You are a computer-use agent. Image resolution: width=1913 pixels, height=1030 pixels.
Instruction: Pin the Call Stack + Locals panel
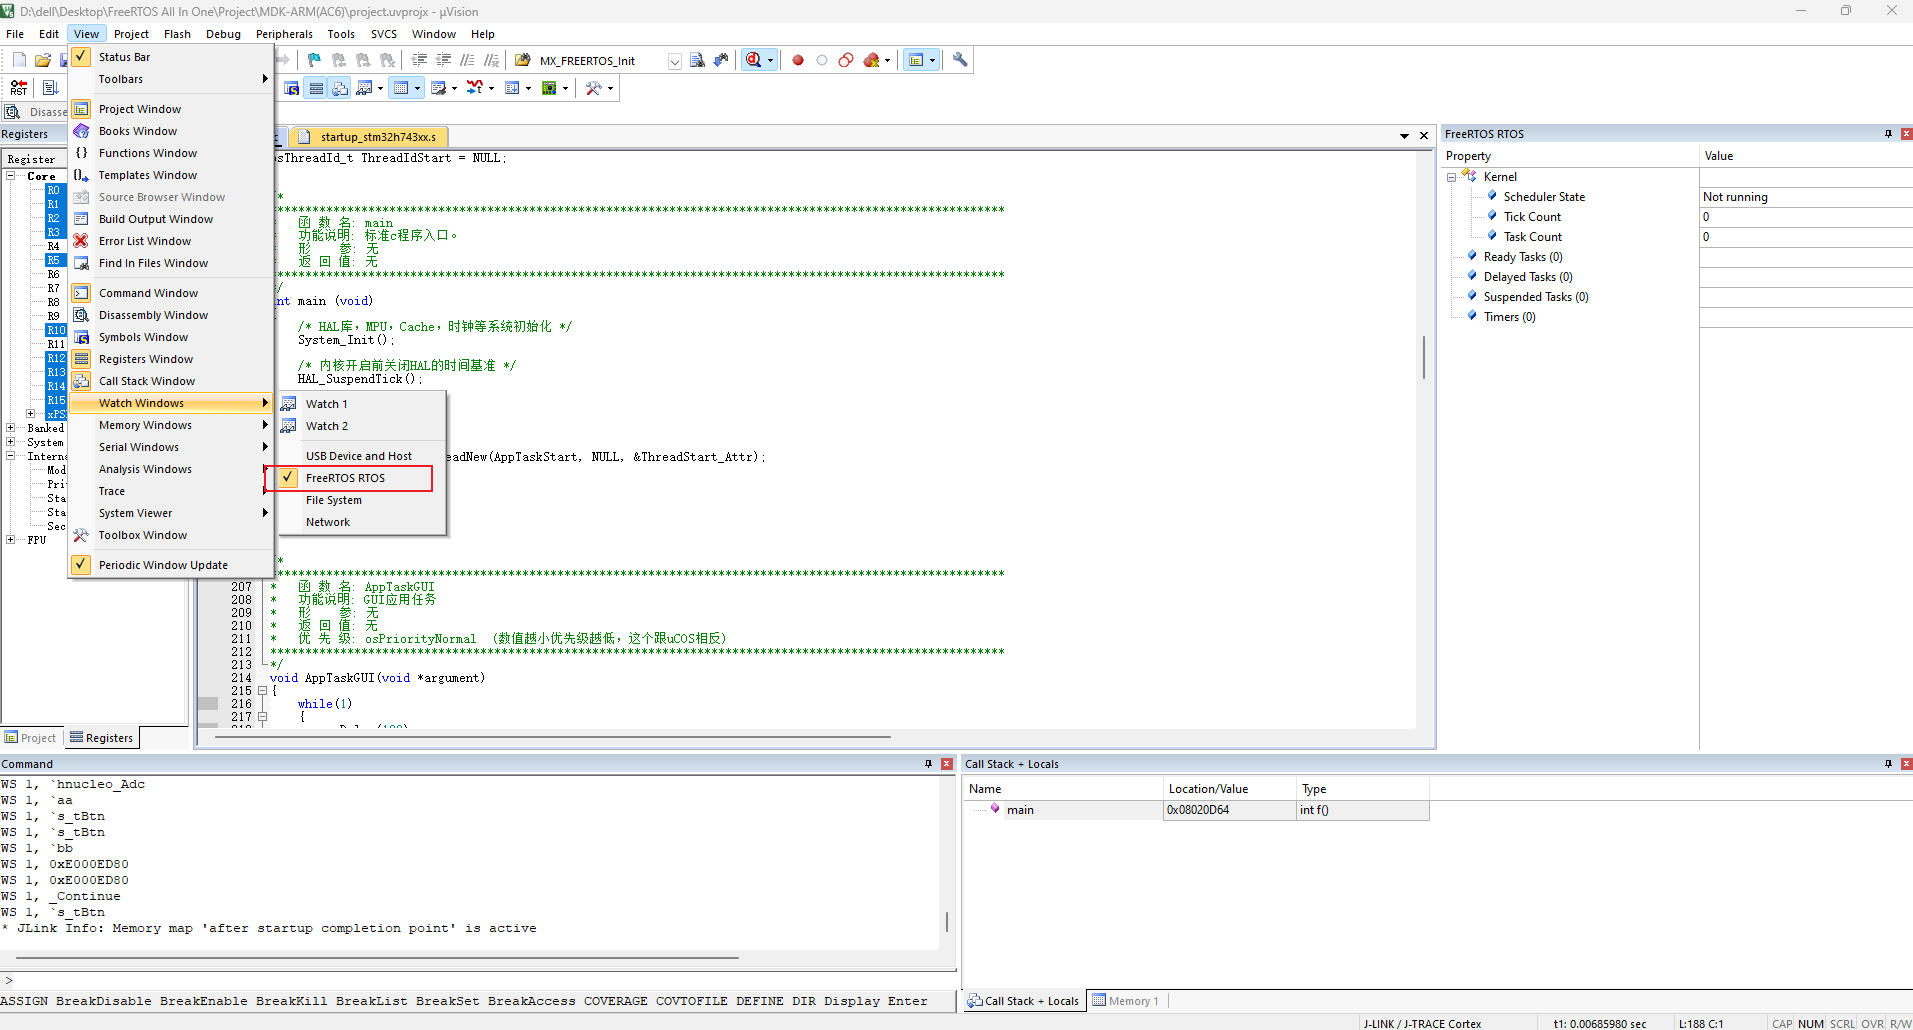(1888, 764)
